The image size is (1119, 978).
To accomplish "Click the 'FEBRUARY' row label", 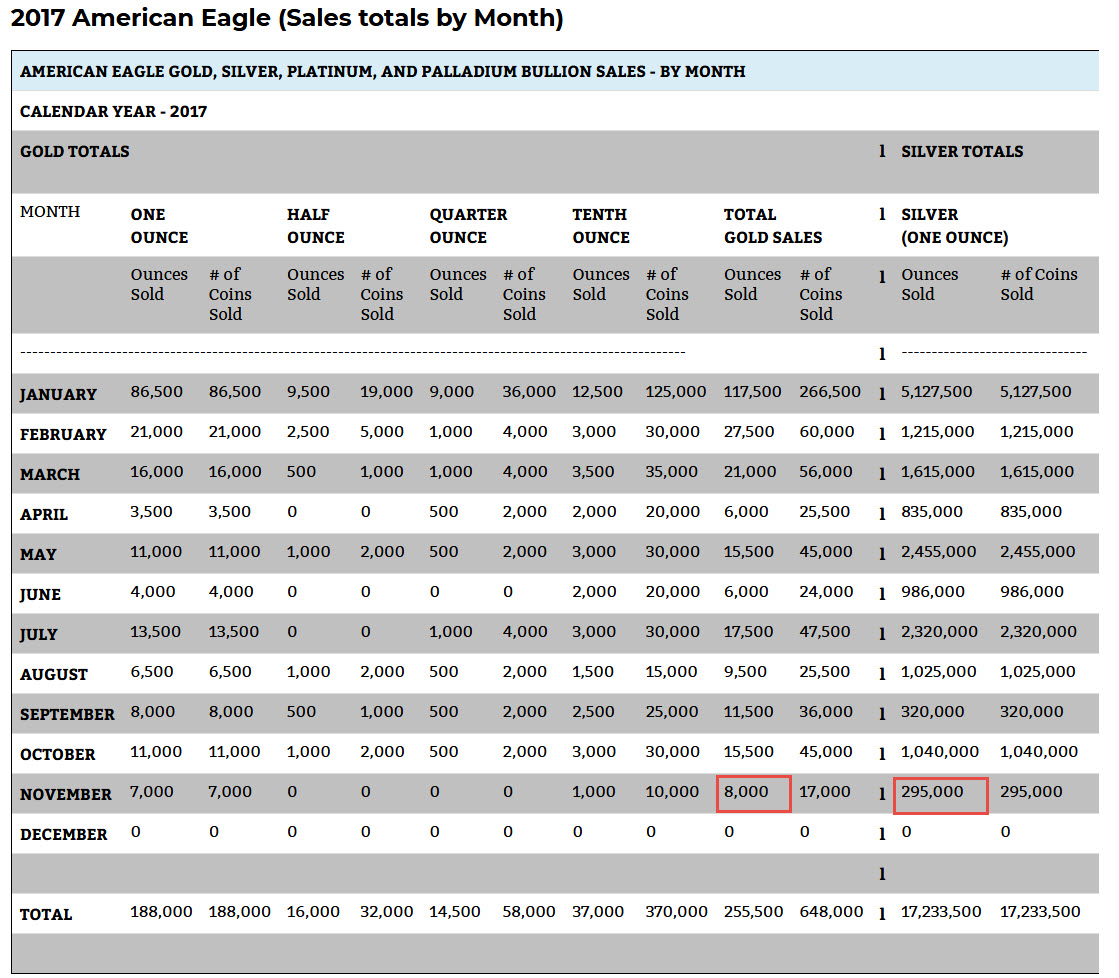I will point(63,434).
